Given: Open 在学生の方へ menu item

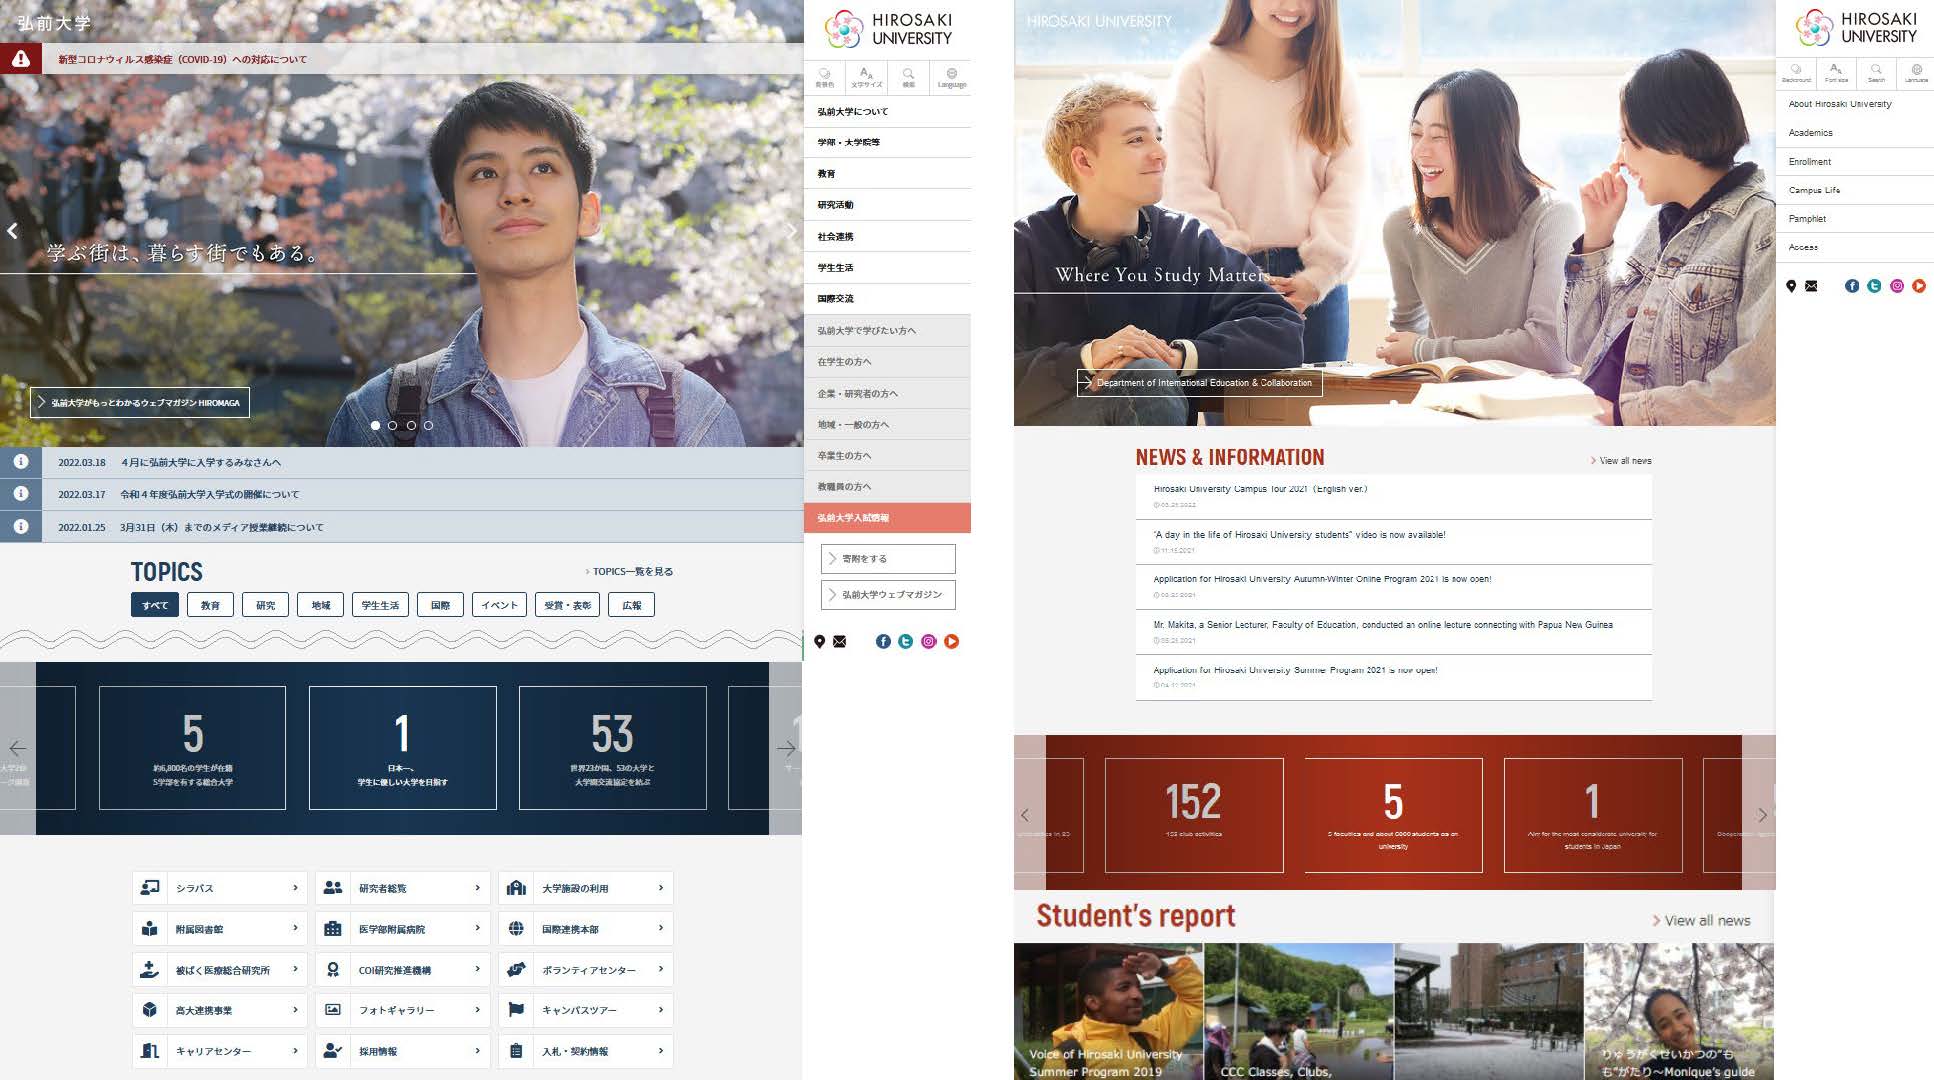Looking at the screenshot, I should (888, 361).
